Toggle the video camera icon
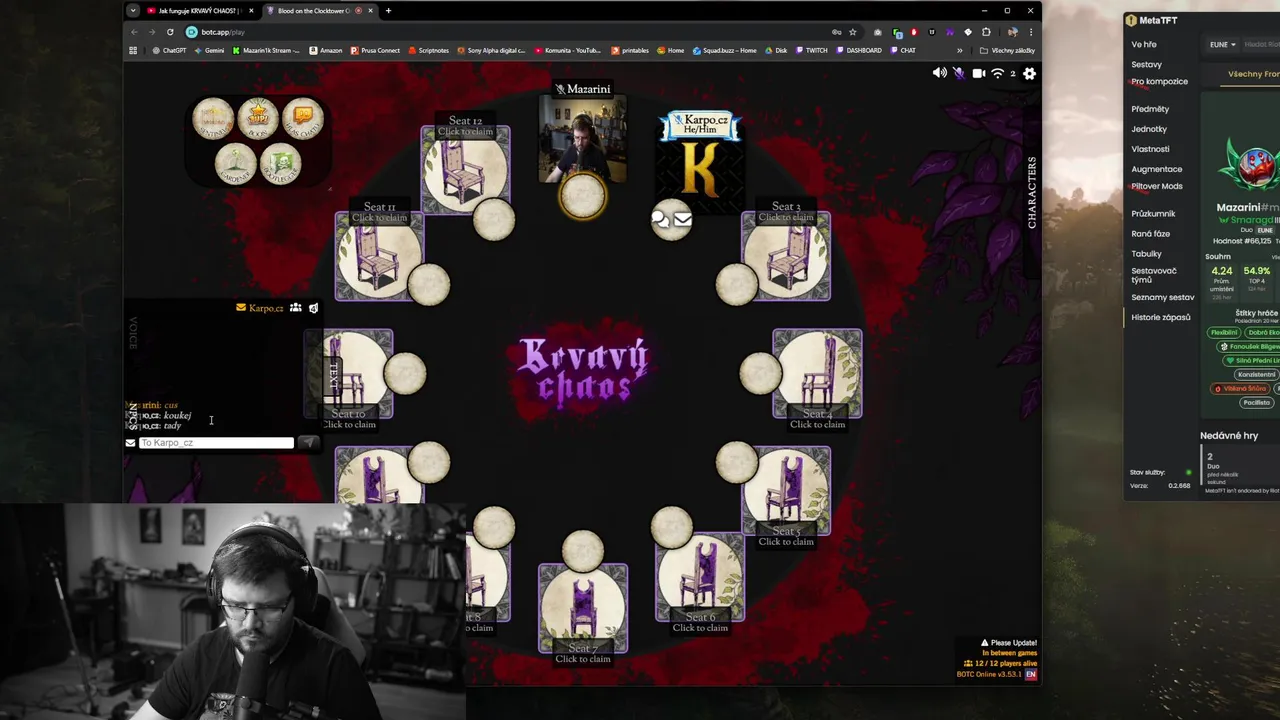 979,73
